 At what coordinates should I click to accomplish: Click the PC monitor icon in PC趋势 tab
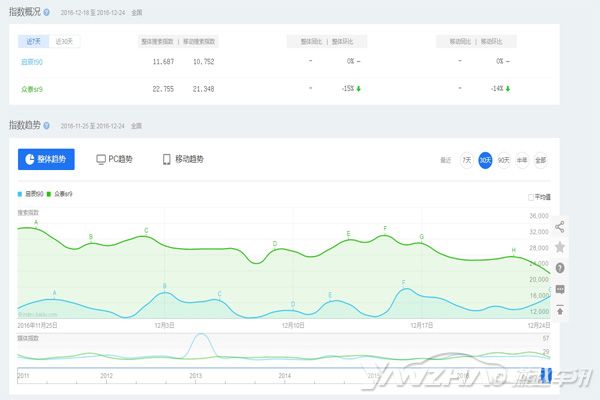point(101,159)
